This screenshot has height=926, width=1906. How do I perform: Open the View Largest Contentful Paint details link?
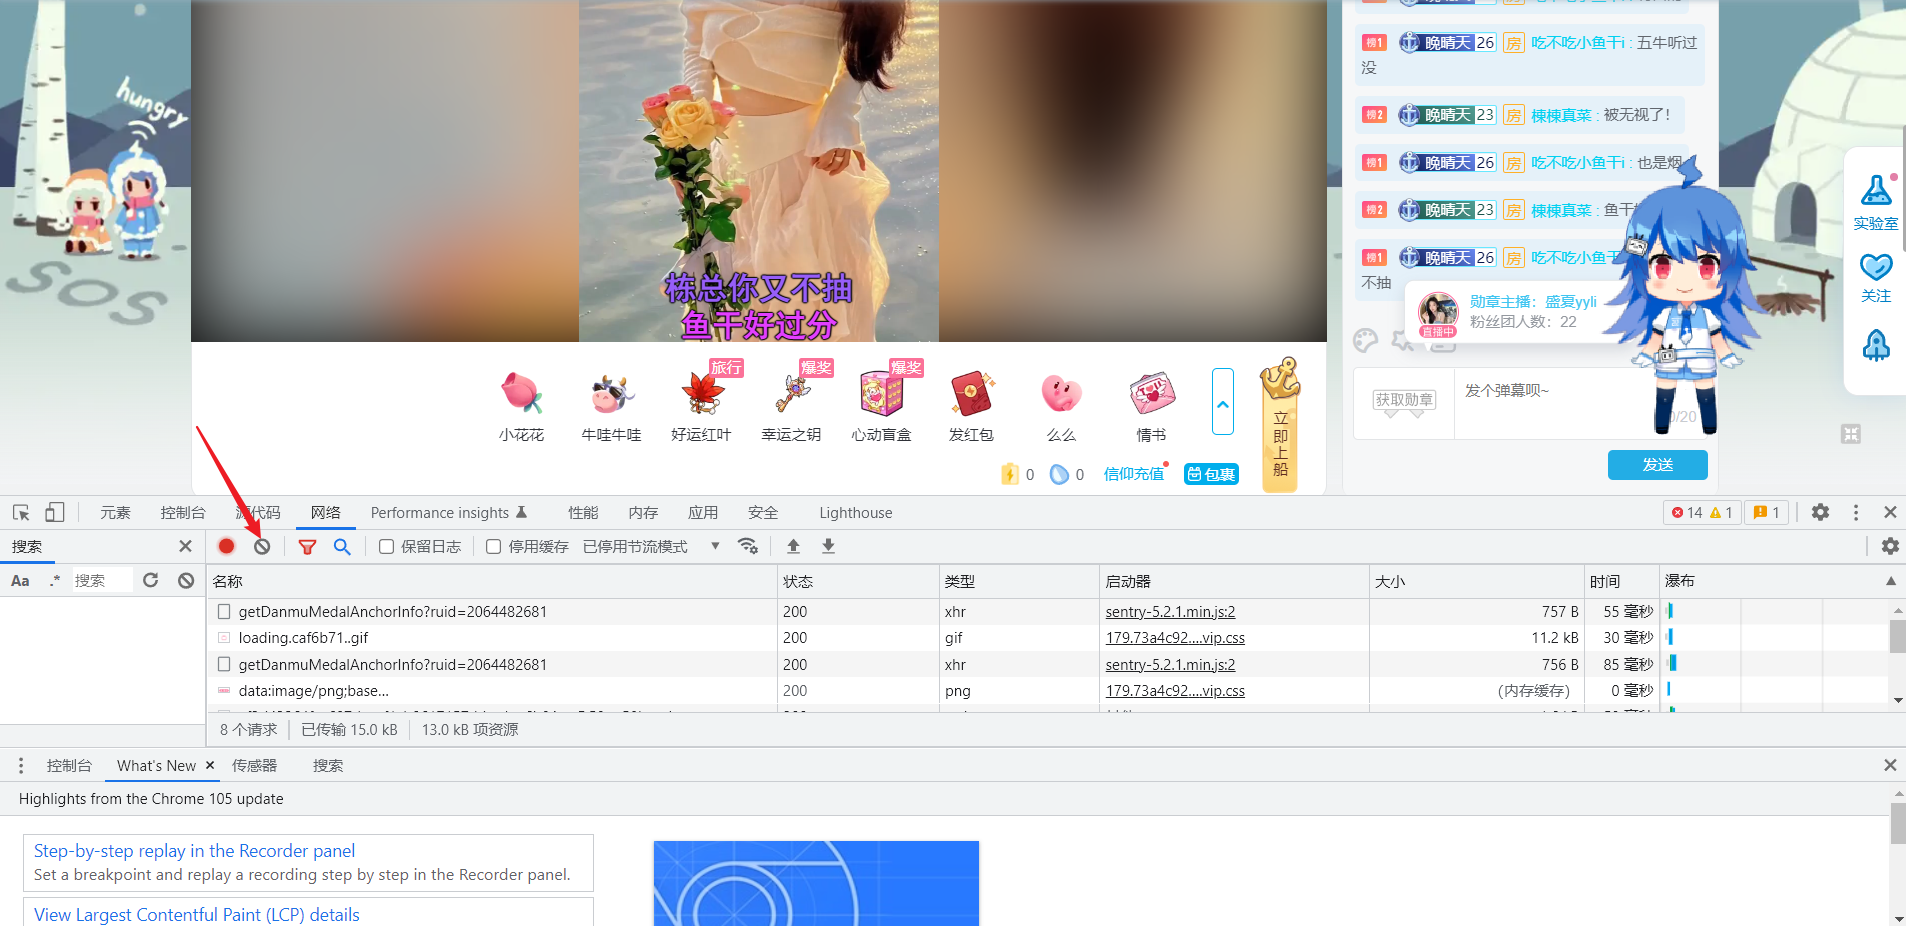coord(196,914)
